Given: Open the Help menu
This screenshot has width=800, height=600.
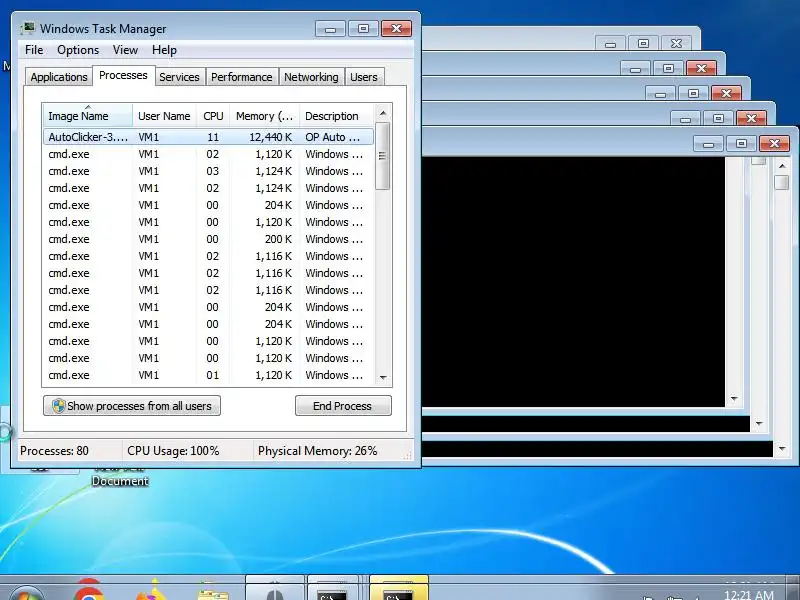Looking at the screenshot, I should click(164, 50).
